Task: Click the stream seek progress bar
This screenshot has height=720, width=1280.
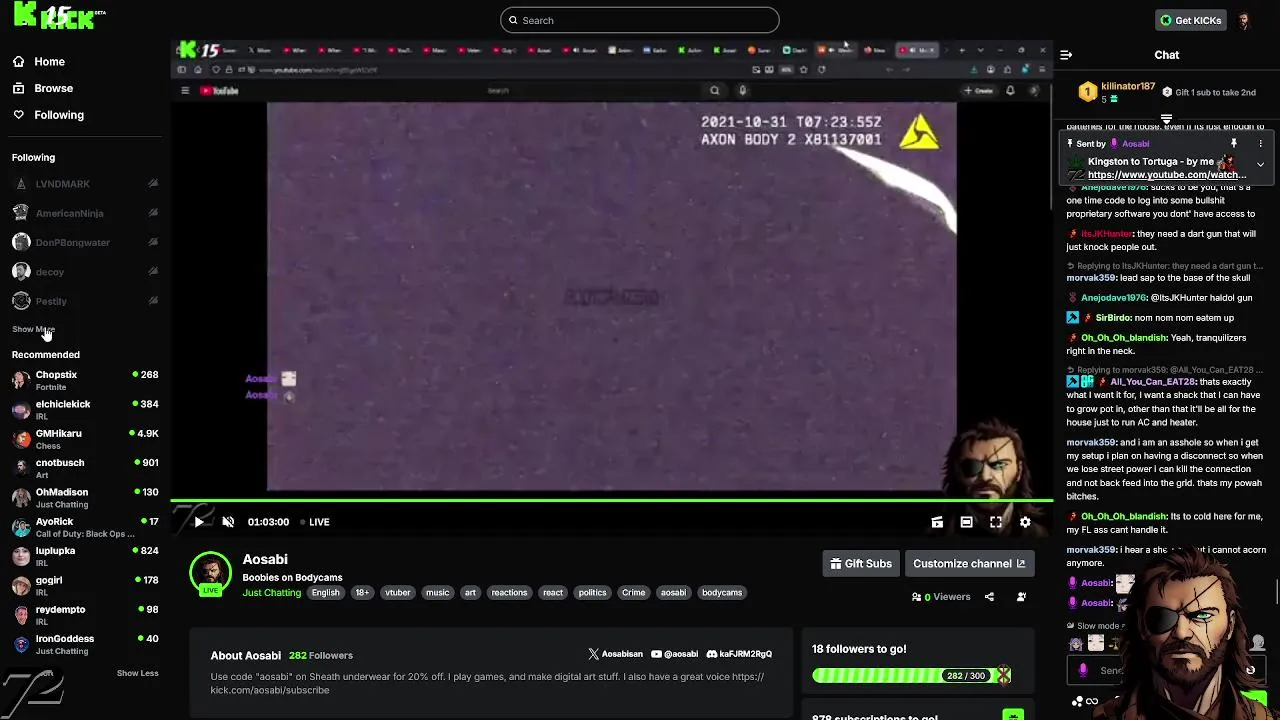Action: click(x=611, y=500)
